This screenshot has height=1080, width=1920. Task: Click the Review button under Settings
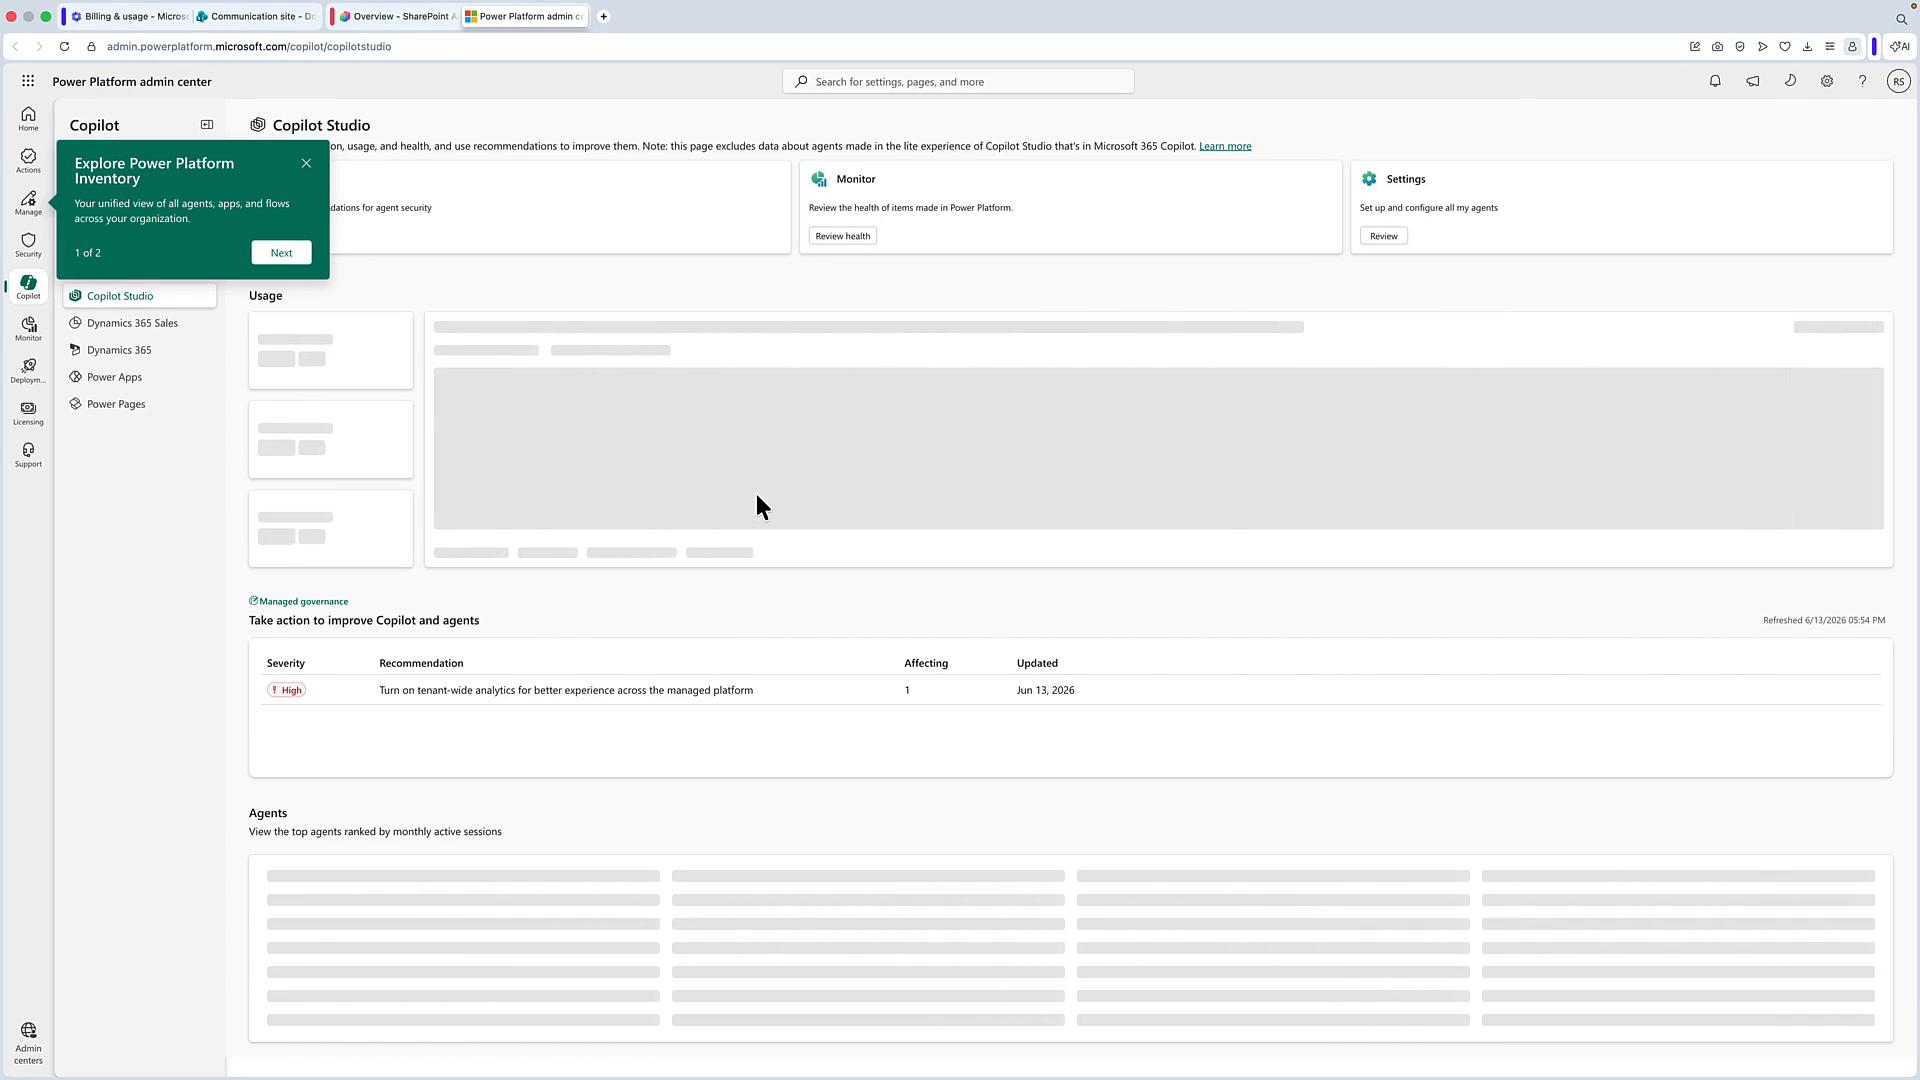[x=1384, y=236]
